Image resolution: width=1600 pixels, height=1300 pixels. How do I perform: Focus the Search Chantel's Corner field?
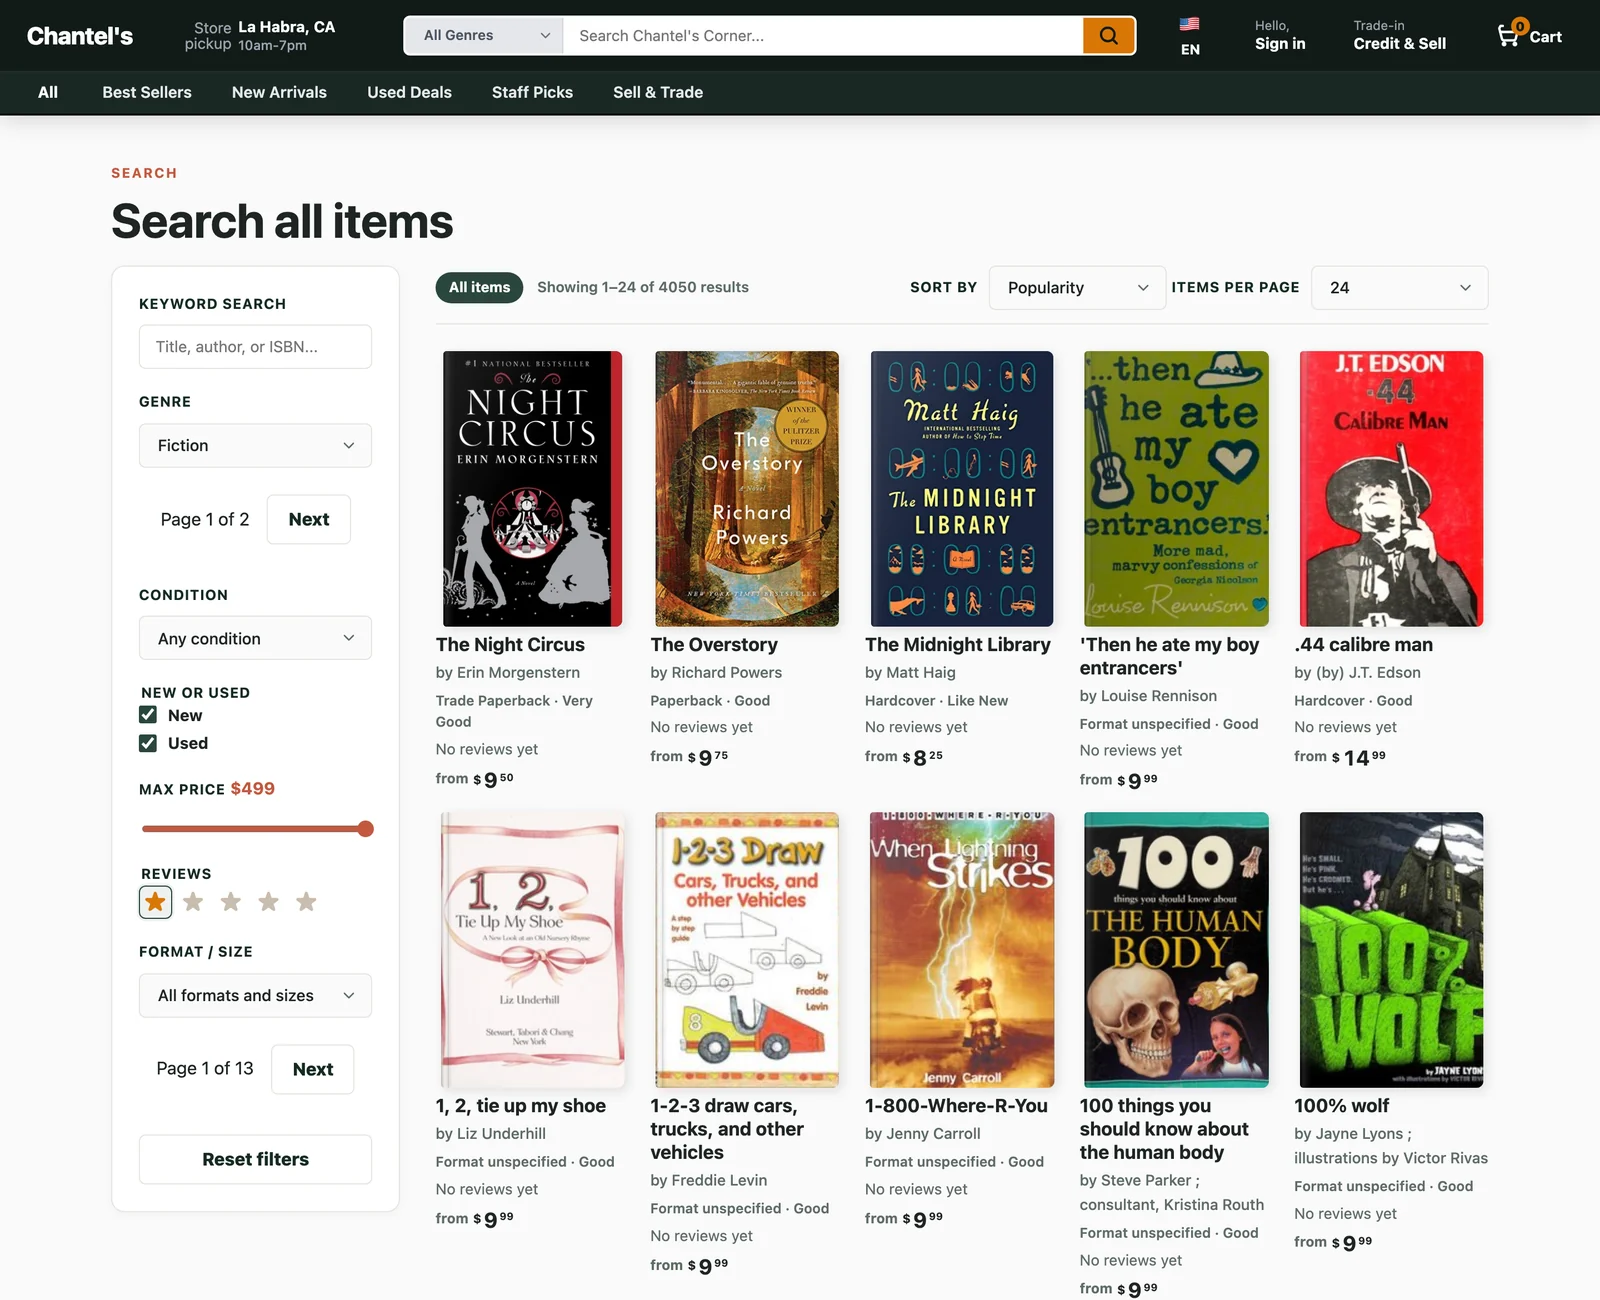(823, 36)
